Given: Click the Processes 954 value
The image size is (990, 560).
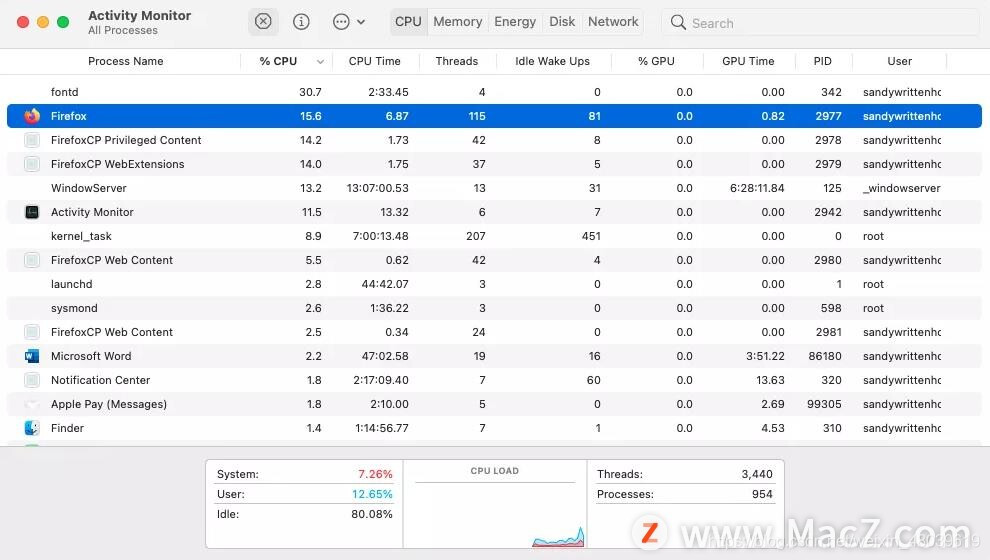Looking at the screenshot, I should point(762,494).
